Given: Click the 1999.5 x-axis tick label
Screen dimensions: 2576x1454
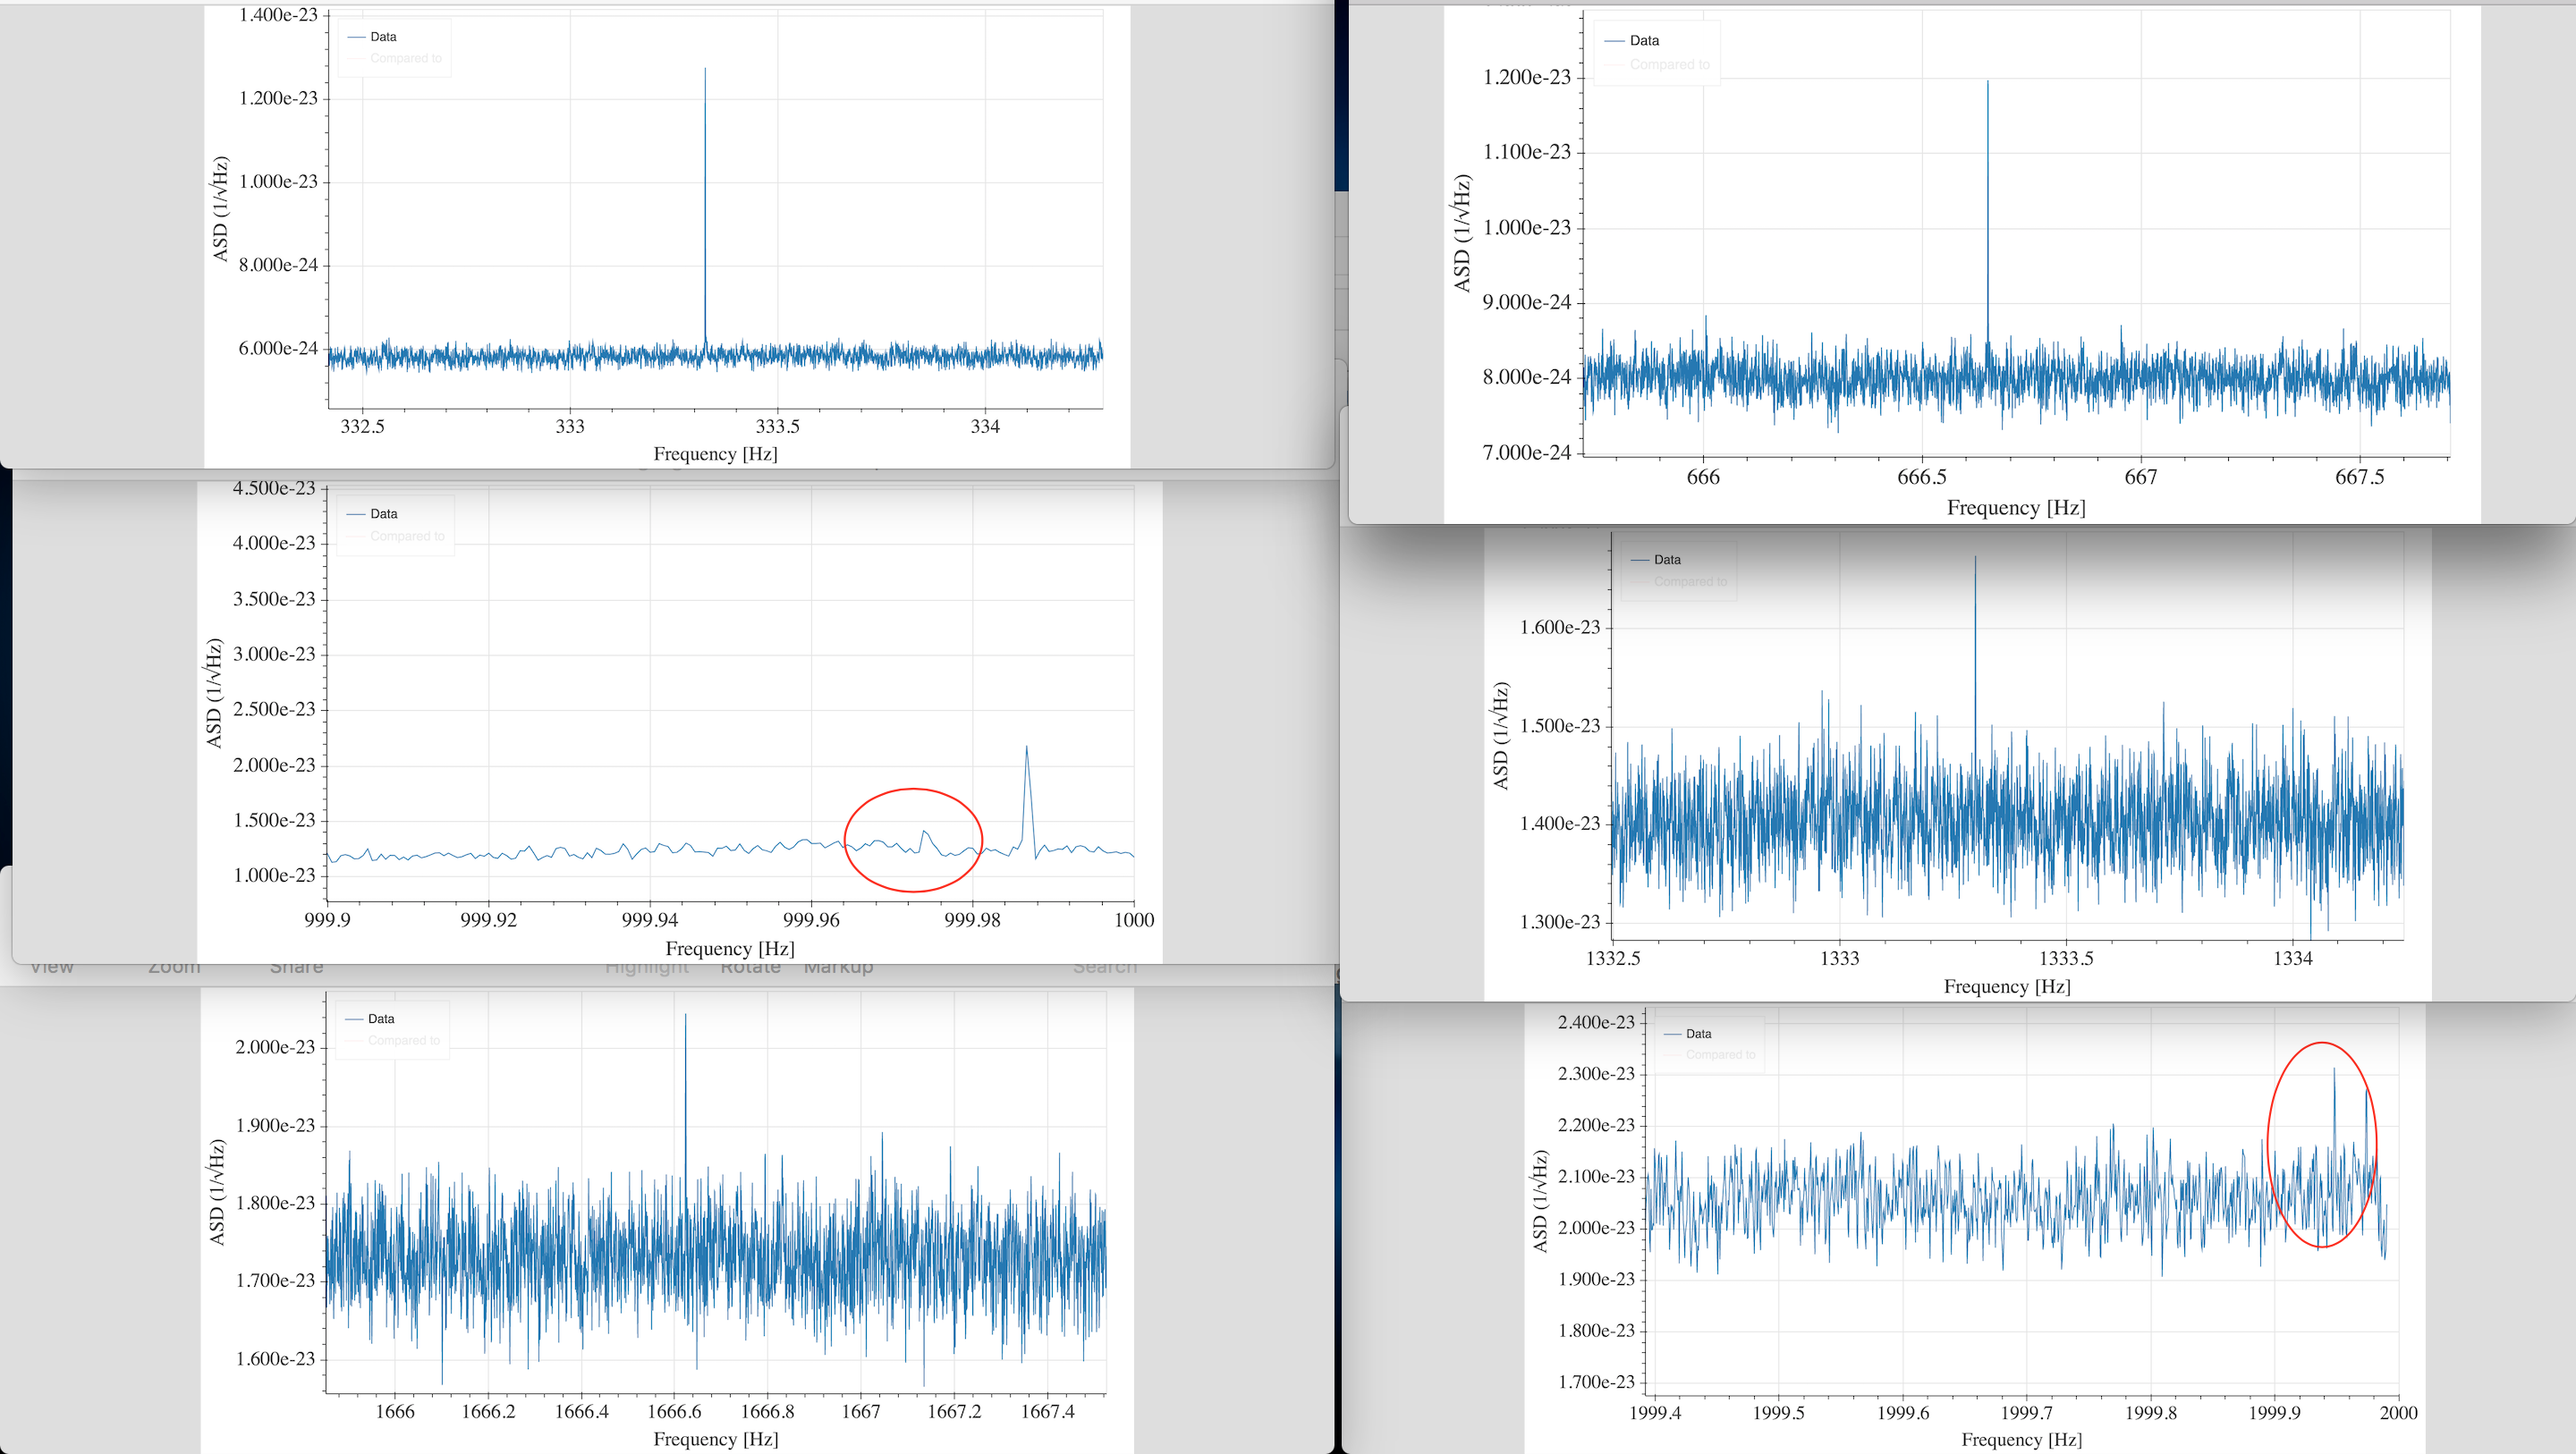Looking at the screenshot, I should click(x=1778, y=1414).
